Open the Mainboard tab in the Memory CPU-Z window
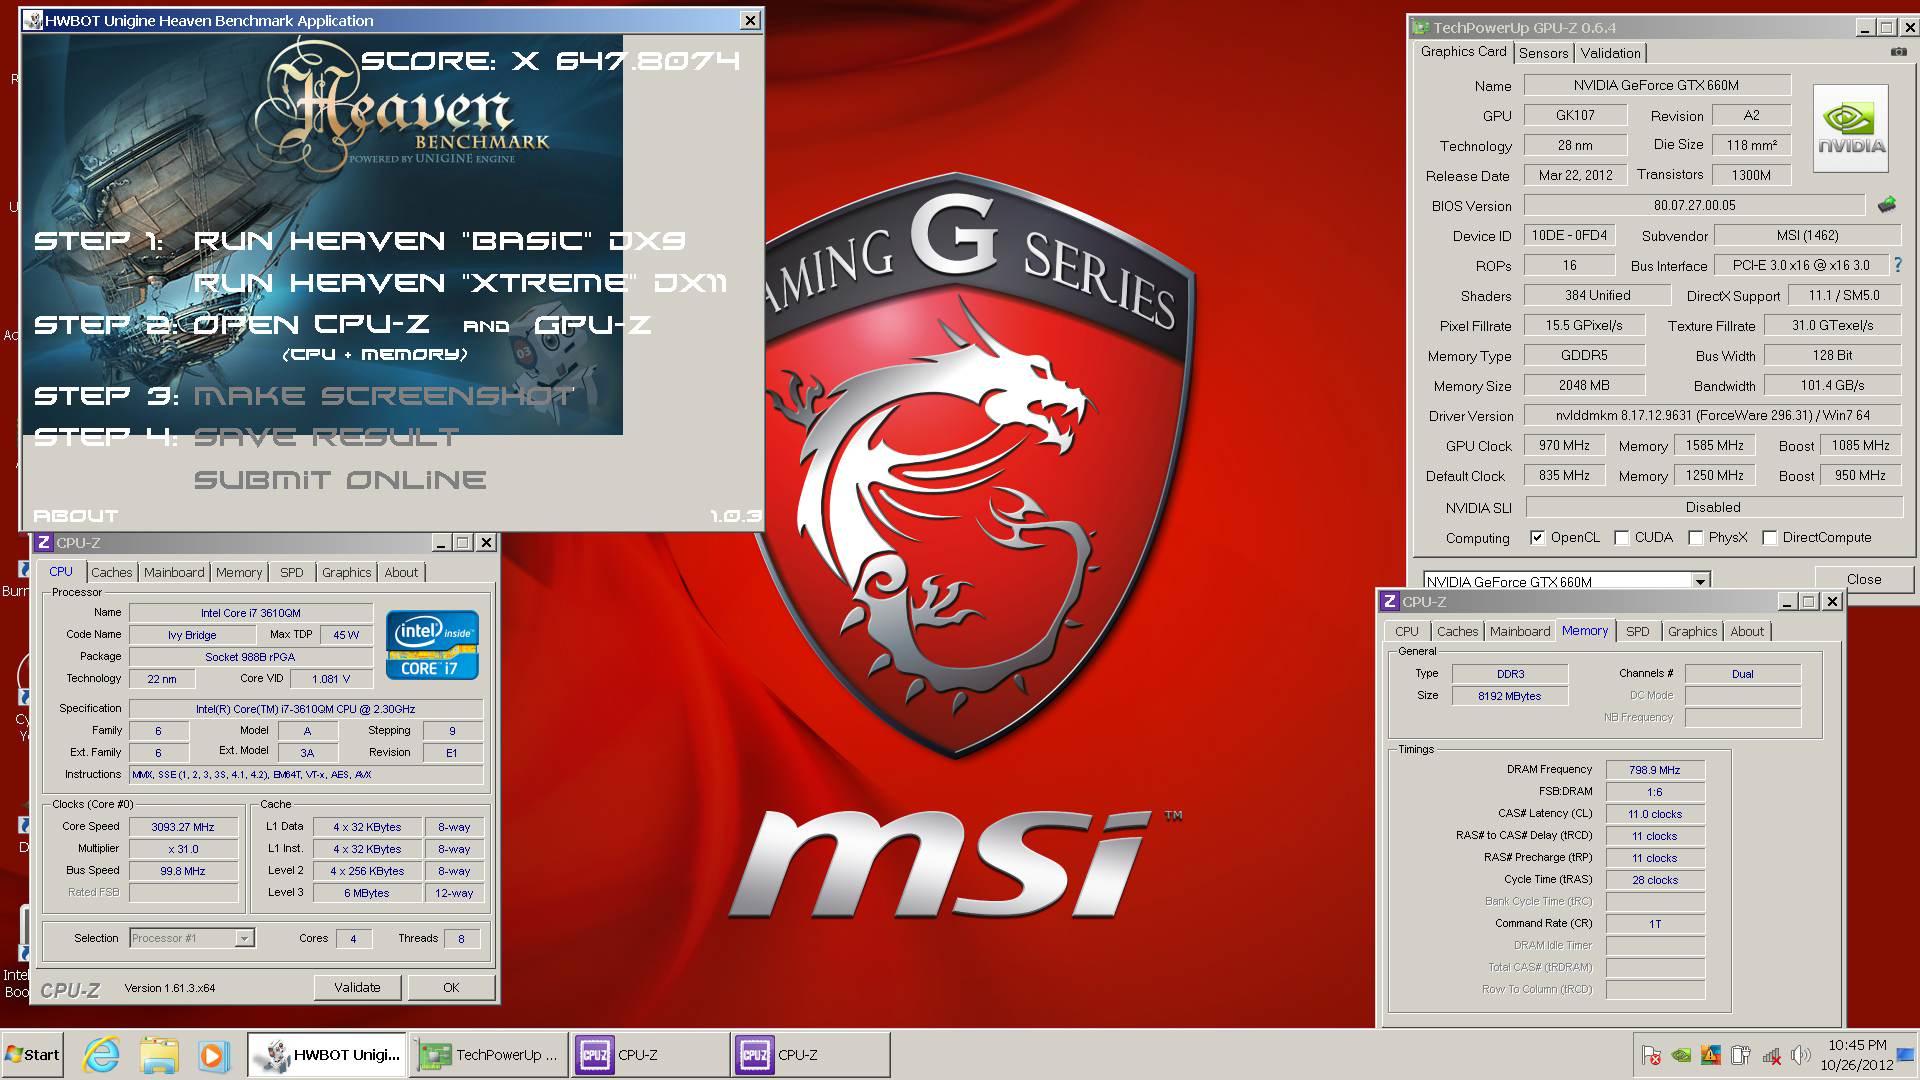Viewport: 1920px width, 1080px height. pyautogui.click(x=1520, y=631)
